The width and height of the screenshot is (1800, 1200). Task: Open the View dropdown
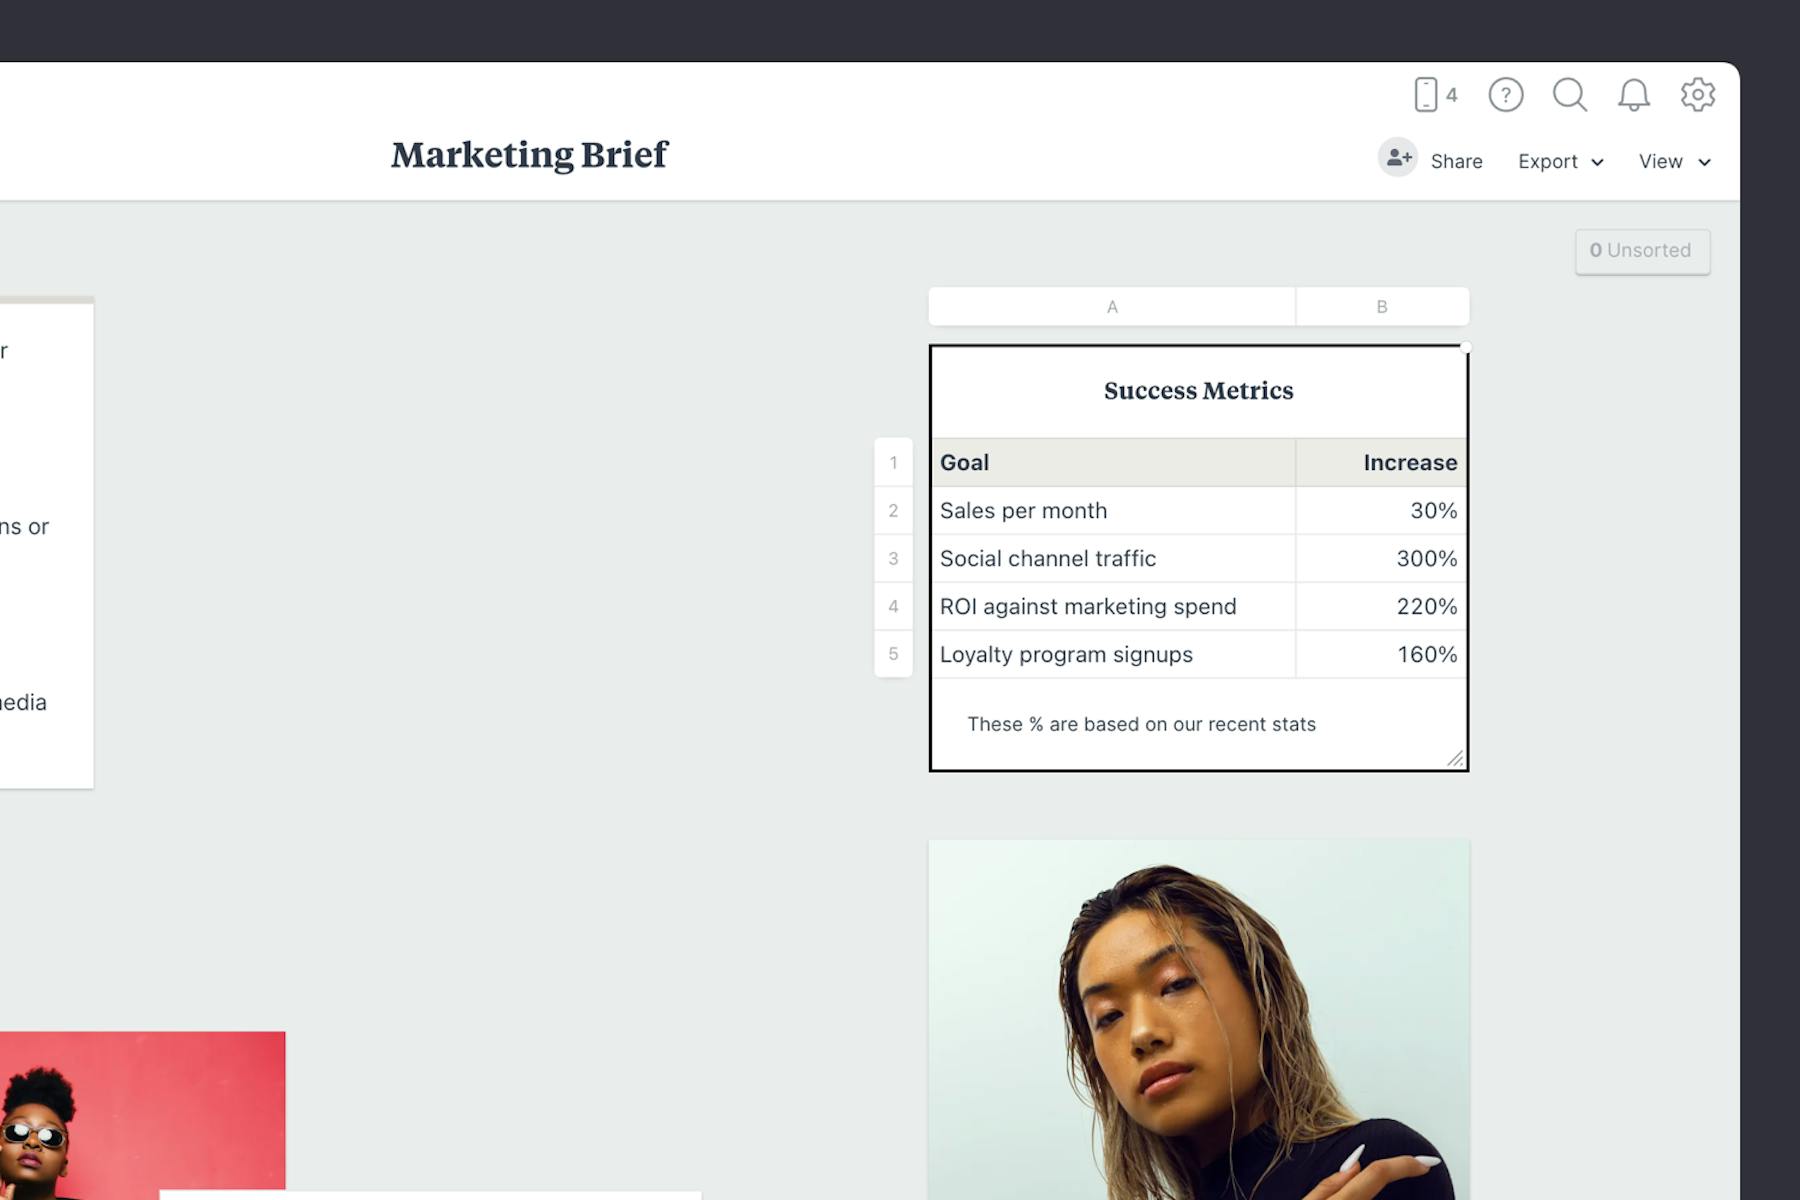[x=1660, y=161]
